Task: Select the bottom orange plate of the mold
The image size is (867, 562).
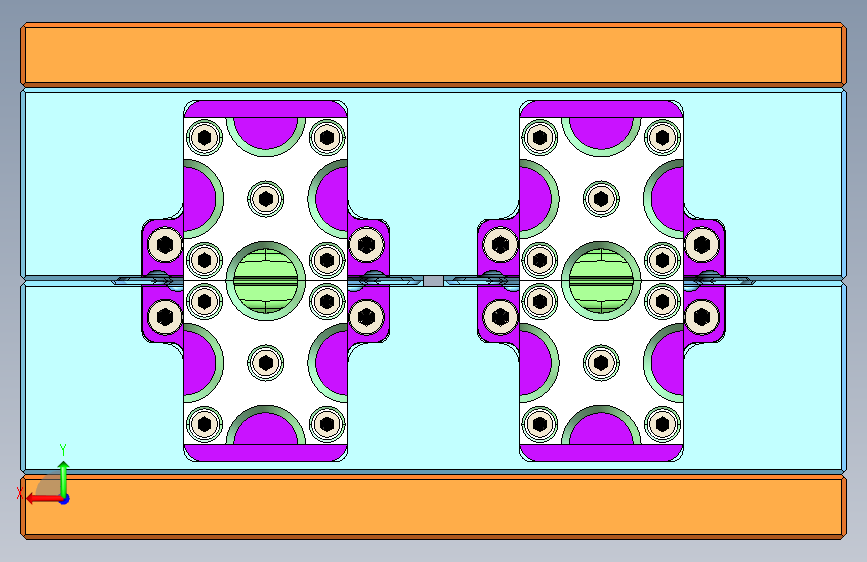Action: click(434, 506)
